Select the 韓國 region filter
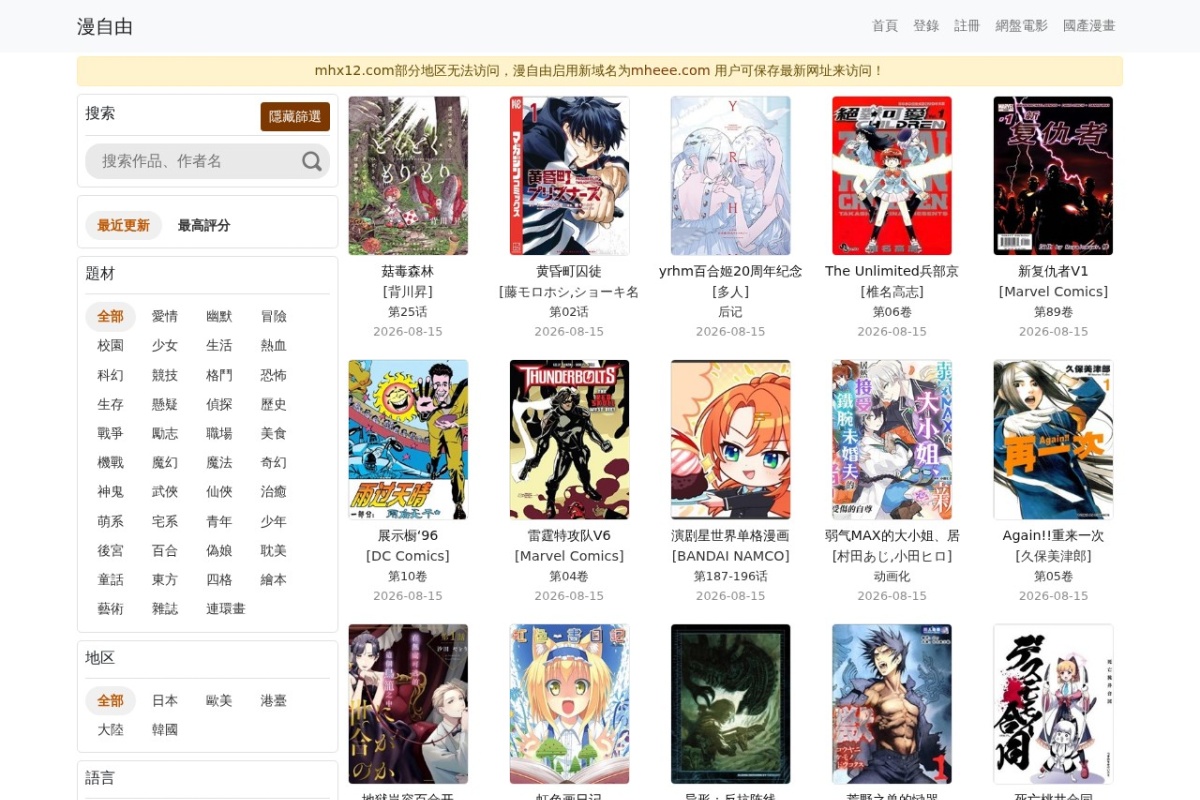 coord(165,730)
